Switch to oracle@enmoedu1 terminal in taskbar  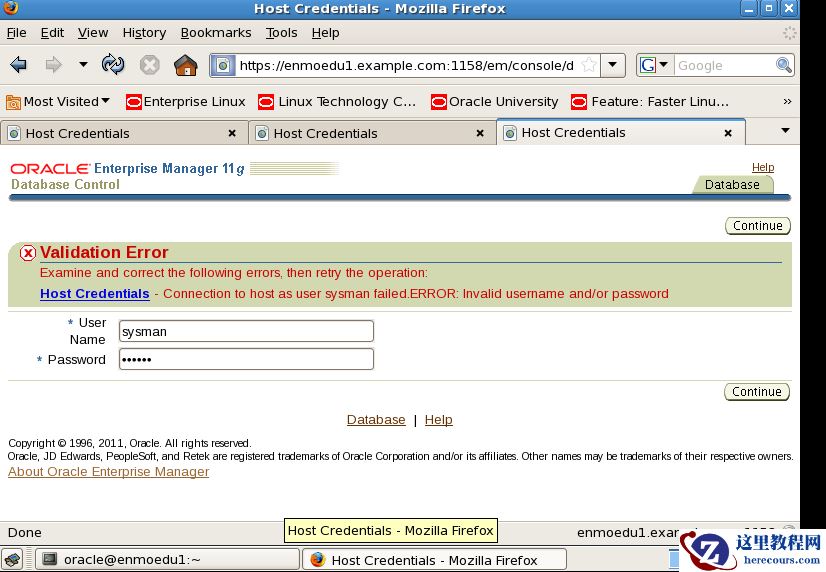[167, 559]
